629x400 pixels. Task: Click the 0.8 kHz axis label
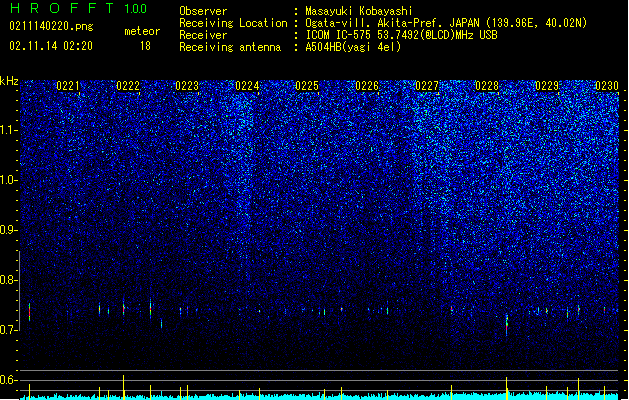pyautogui.click(x=9, y=280)
